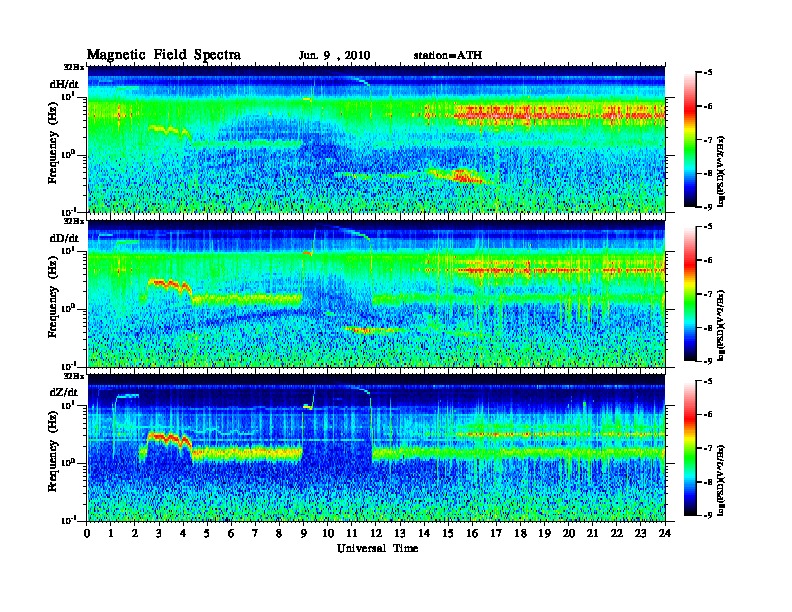Click hour "10" on the Universal Time axis

[328, 534]
